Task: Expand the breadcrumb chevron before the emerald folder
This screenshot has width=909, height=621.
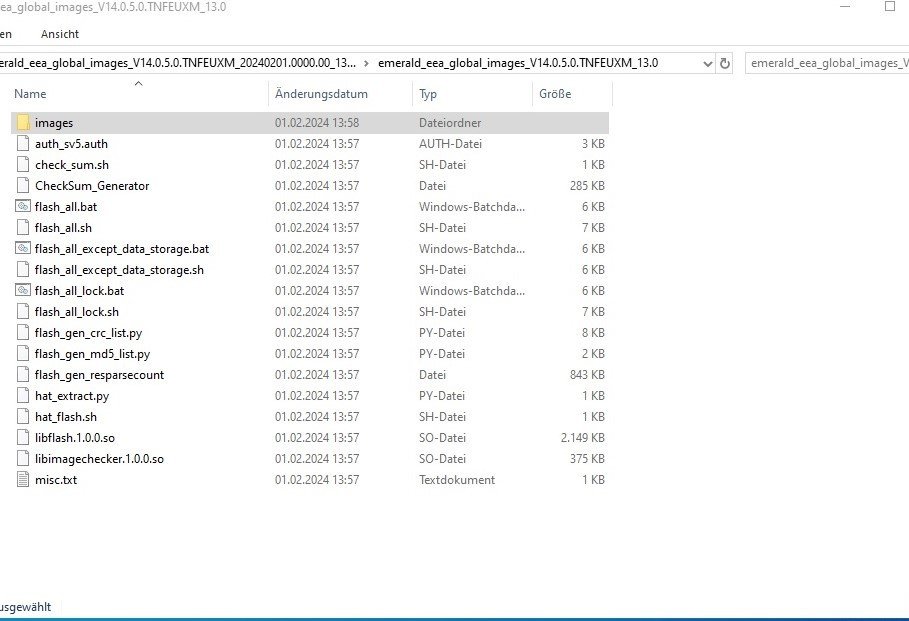Action: point(366,63)
